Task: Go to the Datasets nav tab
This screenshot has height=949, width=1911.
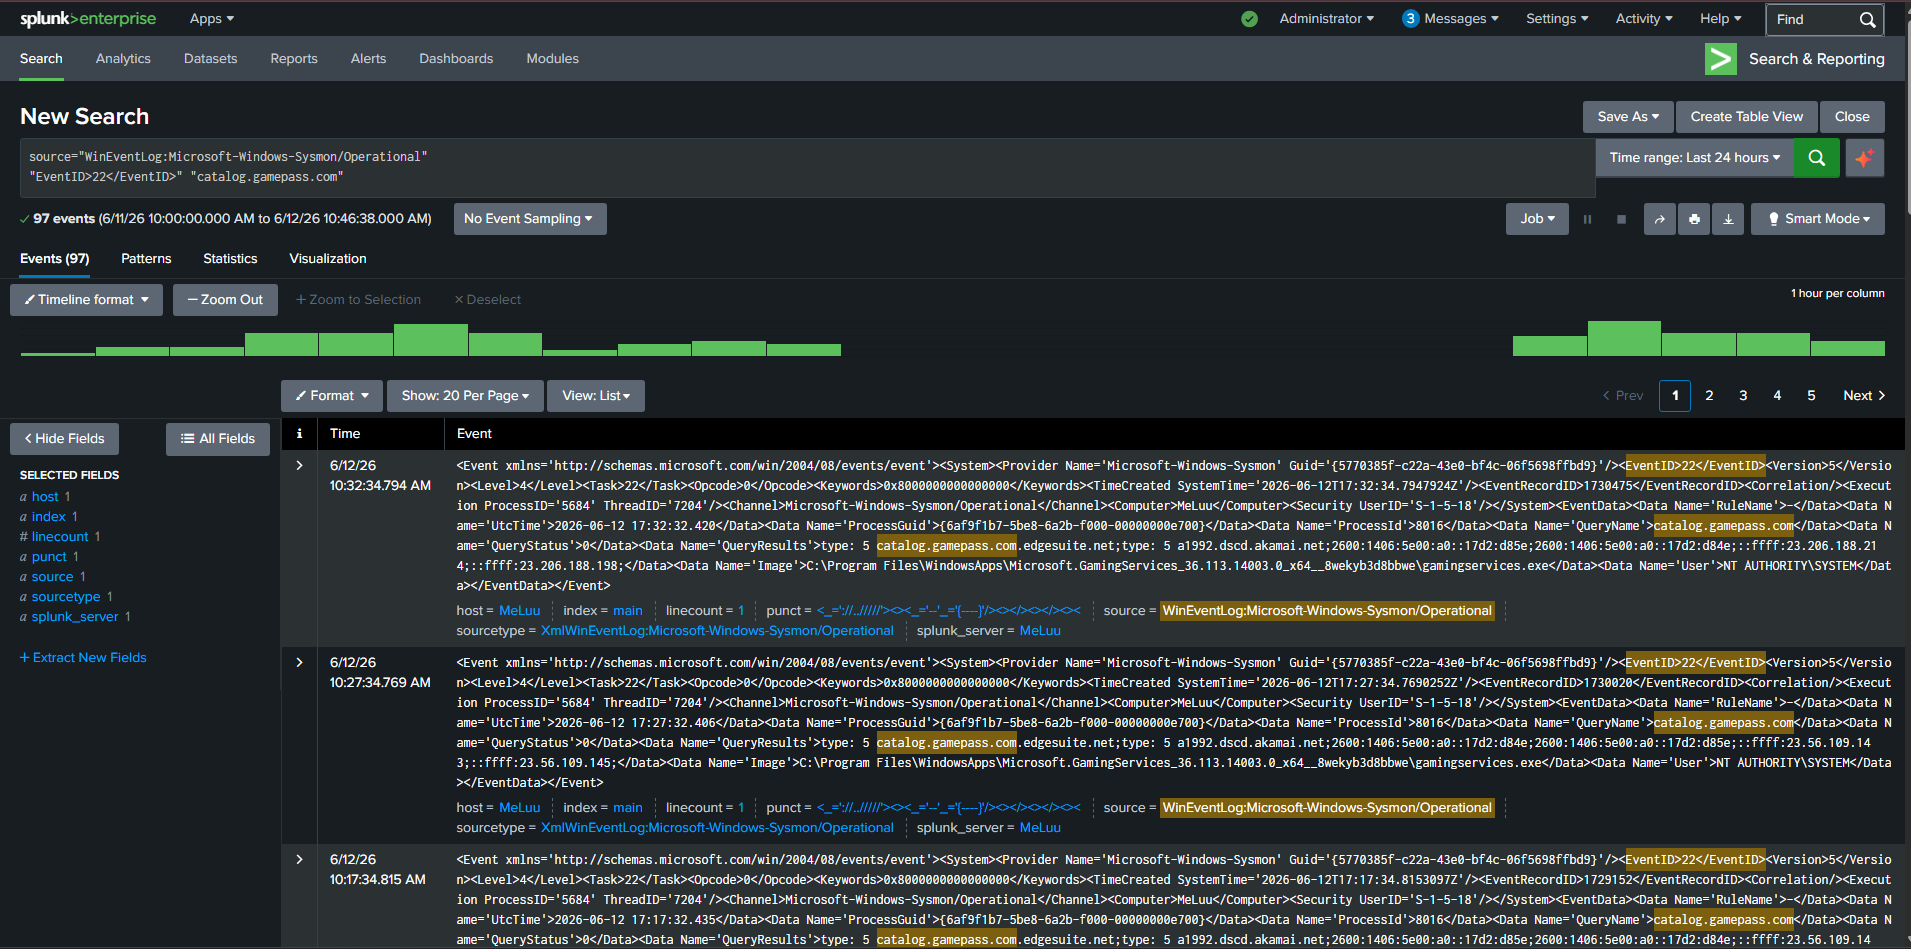Action: click(211, 59)
